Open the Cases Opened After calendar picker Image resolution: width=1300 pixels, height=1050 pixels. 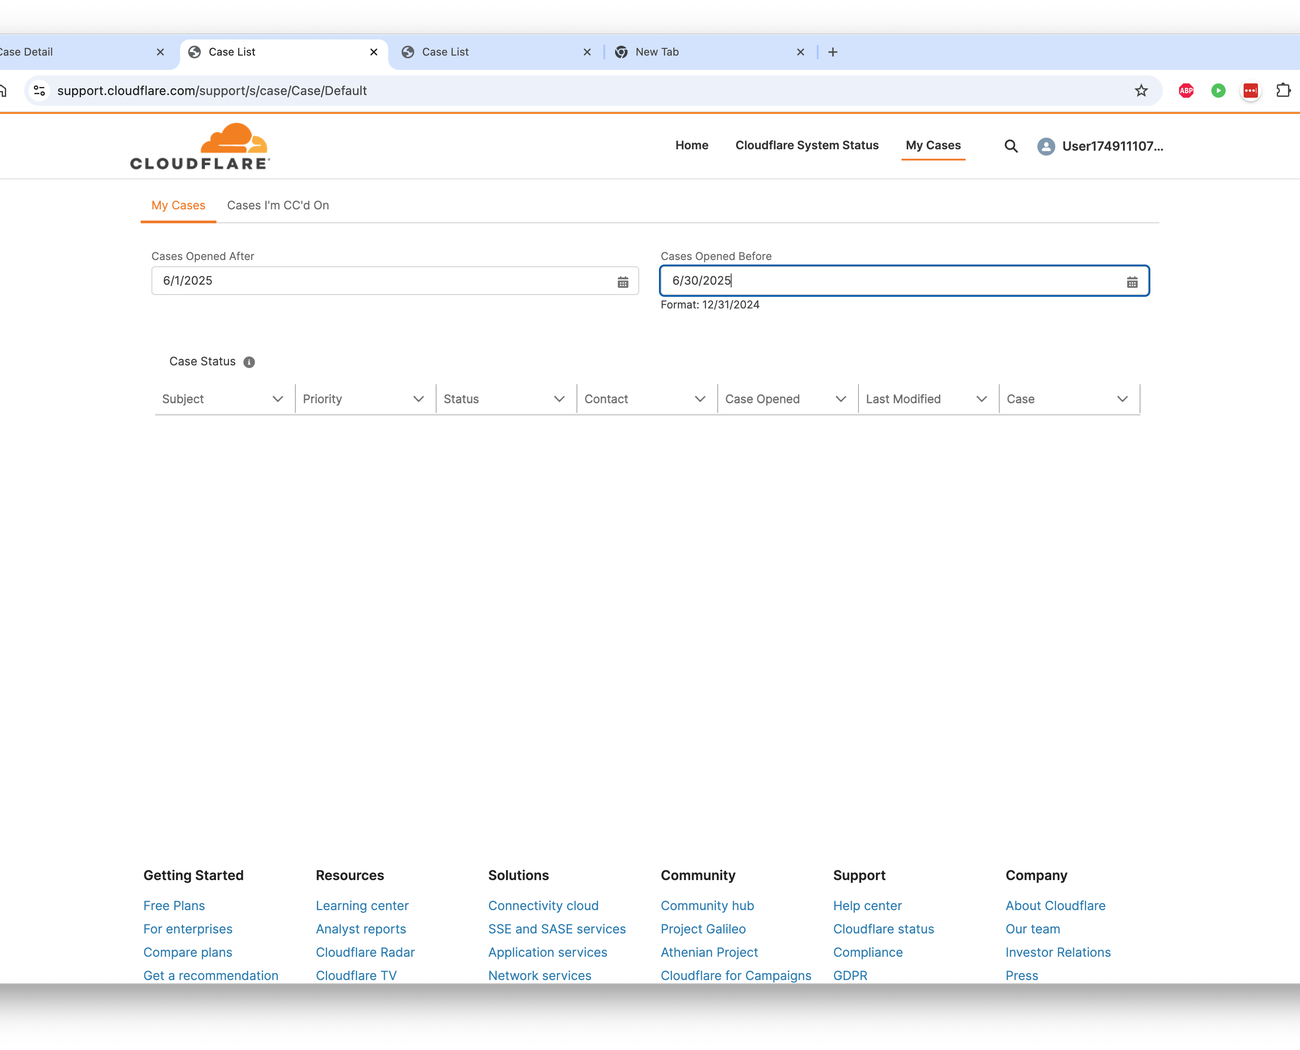(622, 282)
